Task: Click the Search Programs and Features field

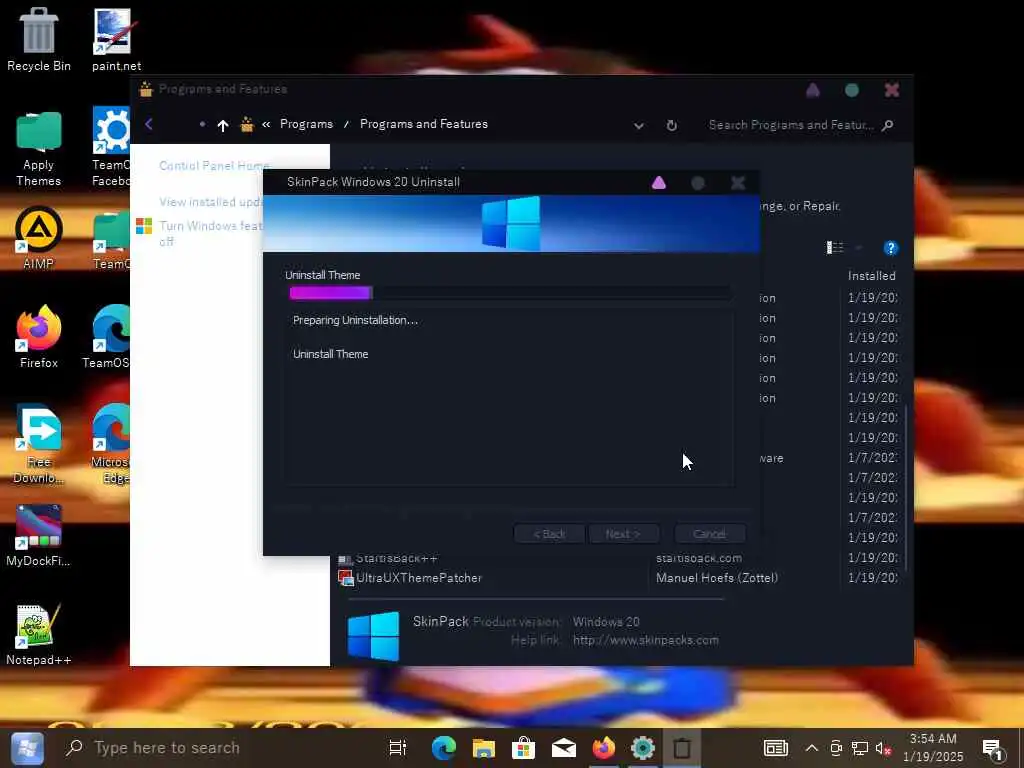Action: click(x=790, y=125)
